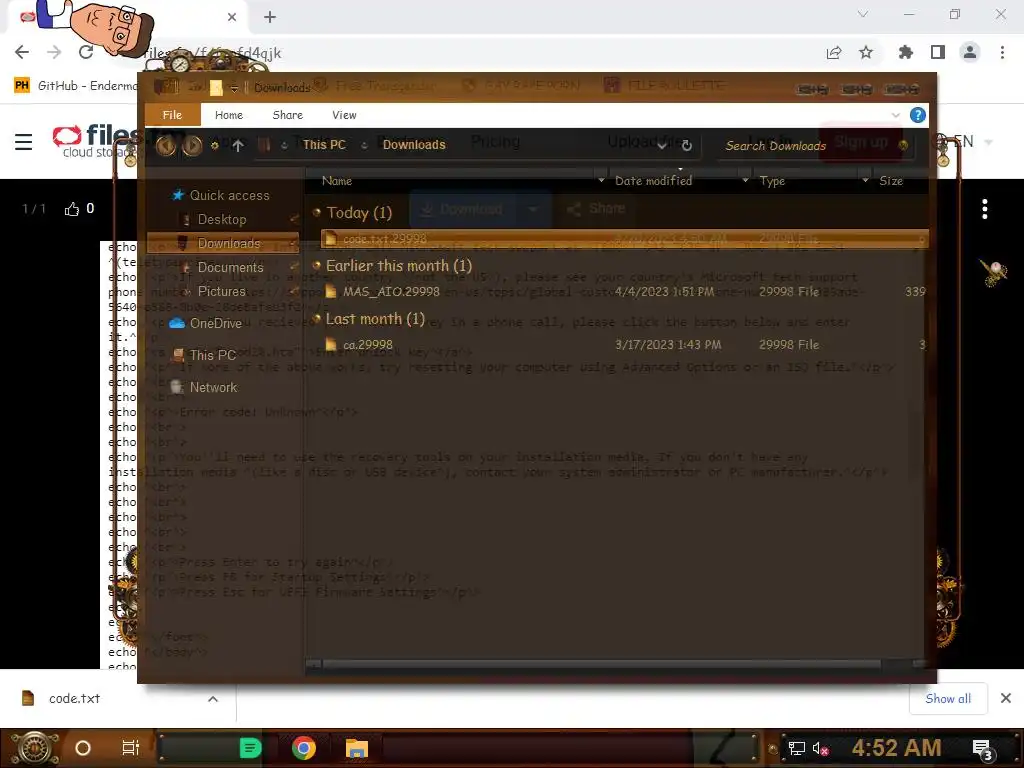Sort by Type column header
Image resolution: width=1024 pixels, height=768 pixels.
pyautogui.click(x=772, y=181)
